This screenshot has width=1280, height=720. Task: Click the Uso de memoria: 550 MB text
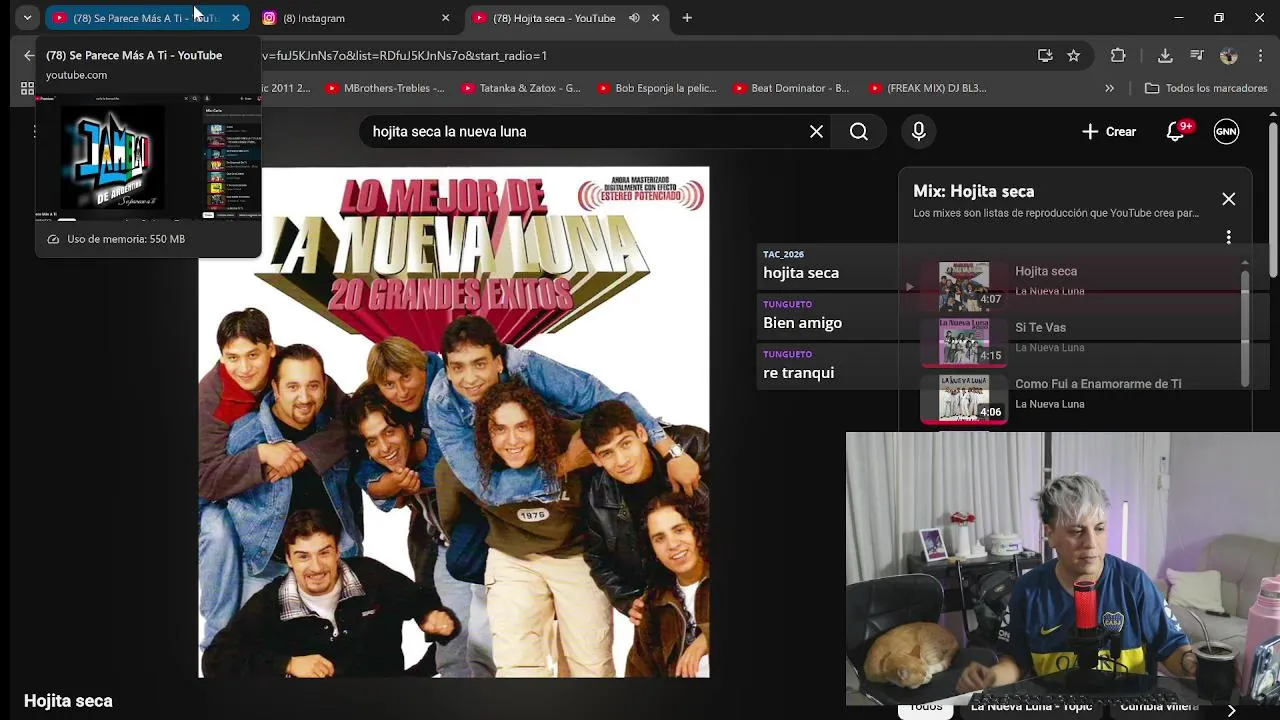point(126,239)
